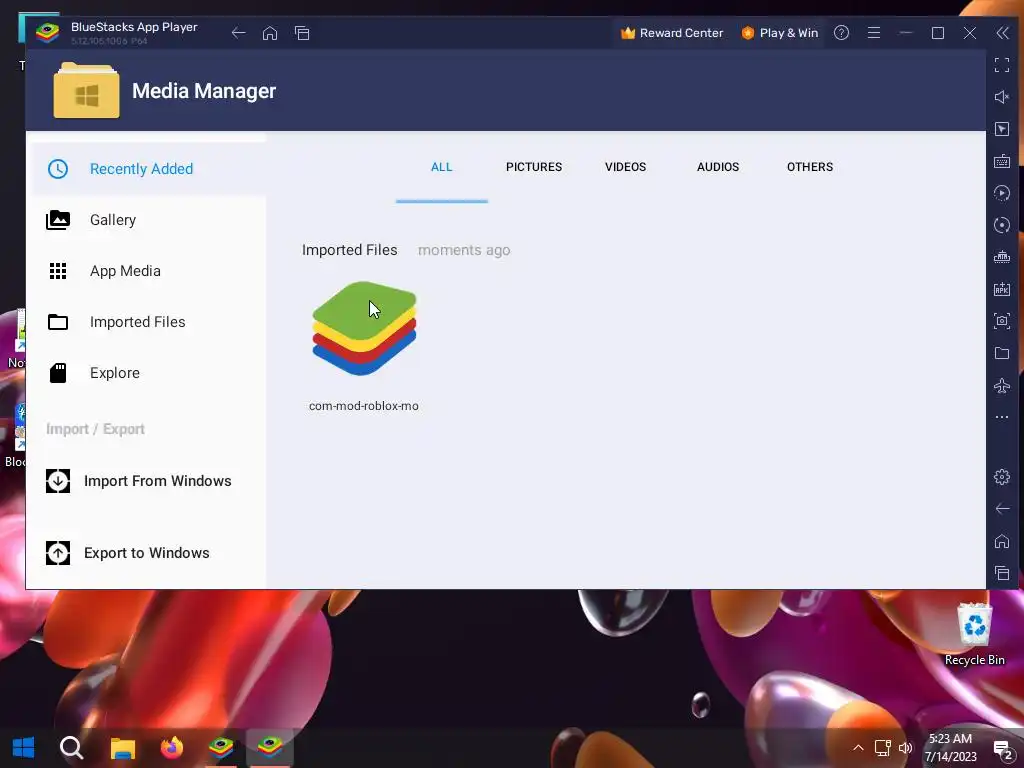Screen dimensions: 1024x768
Task: Toggle the cursor lock icon in side toolbar
Action: point(1002,129)
